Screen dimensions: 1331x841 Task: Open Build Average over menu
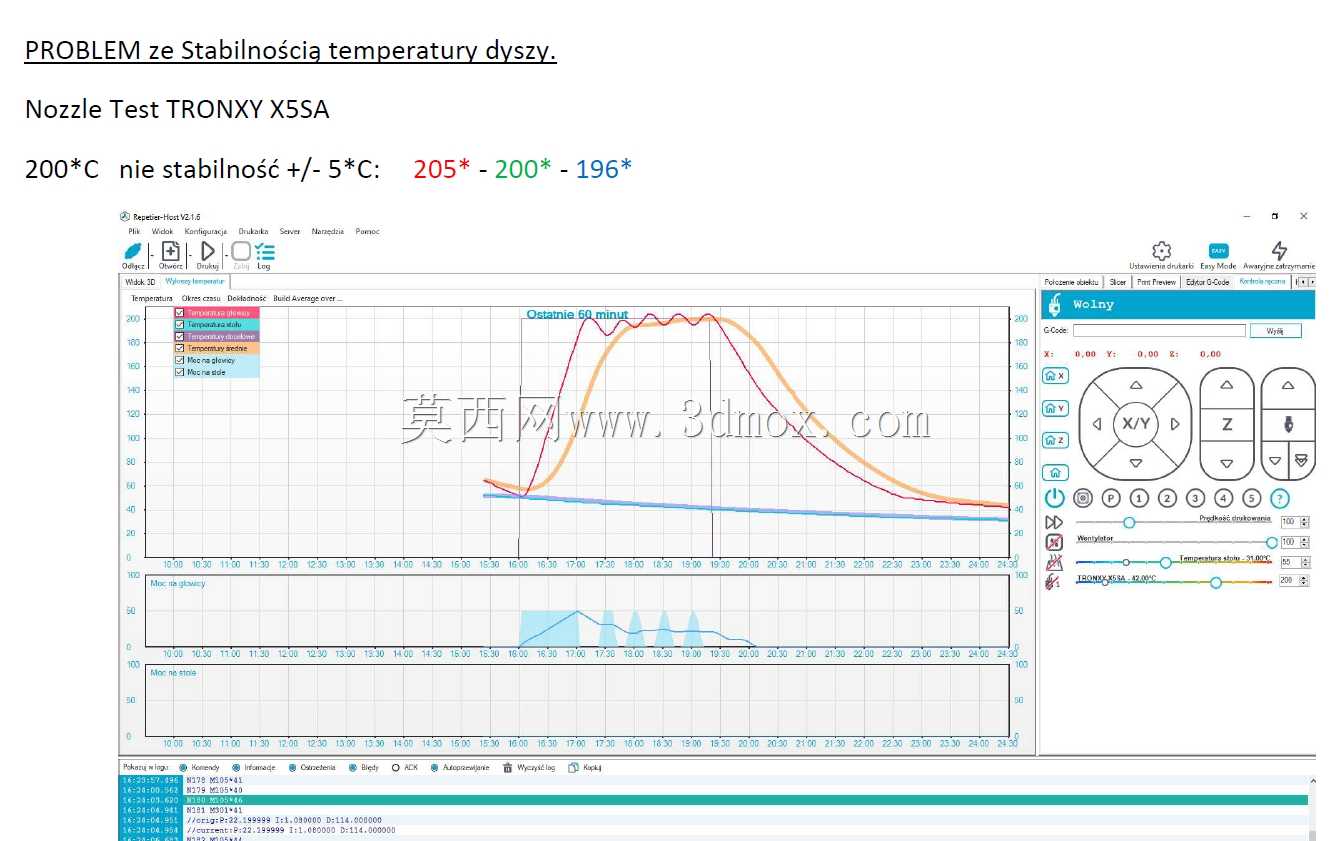308,298
